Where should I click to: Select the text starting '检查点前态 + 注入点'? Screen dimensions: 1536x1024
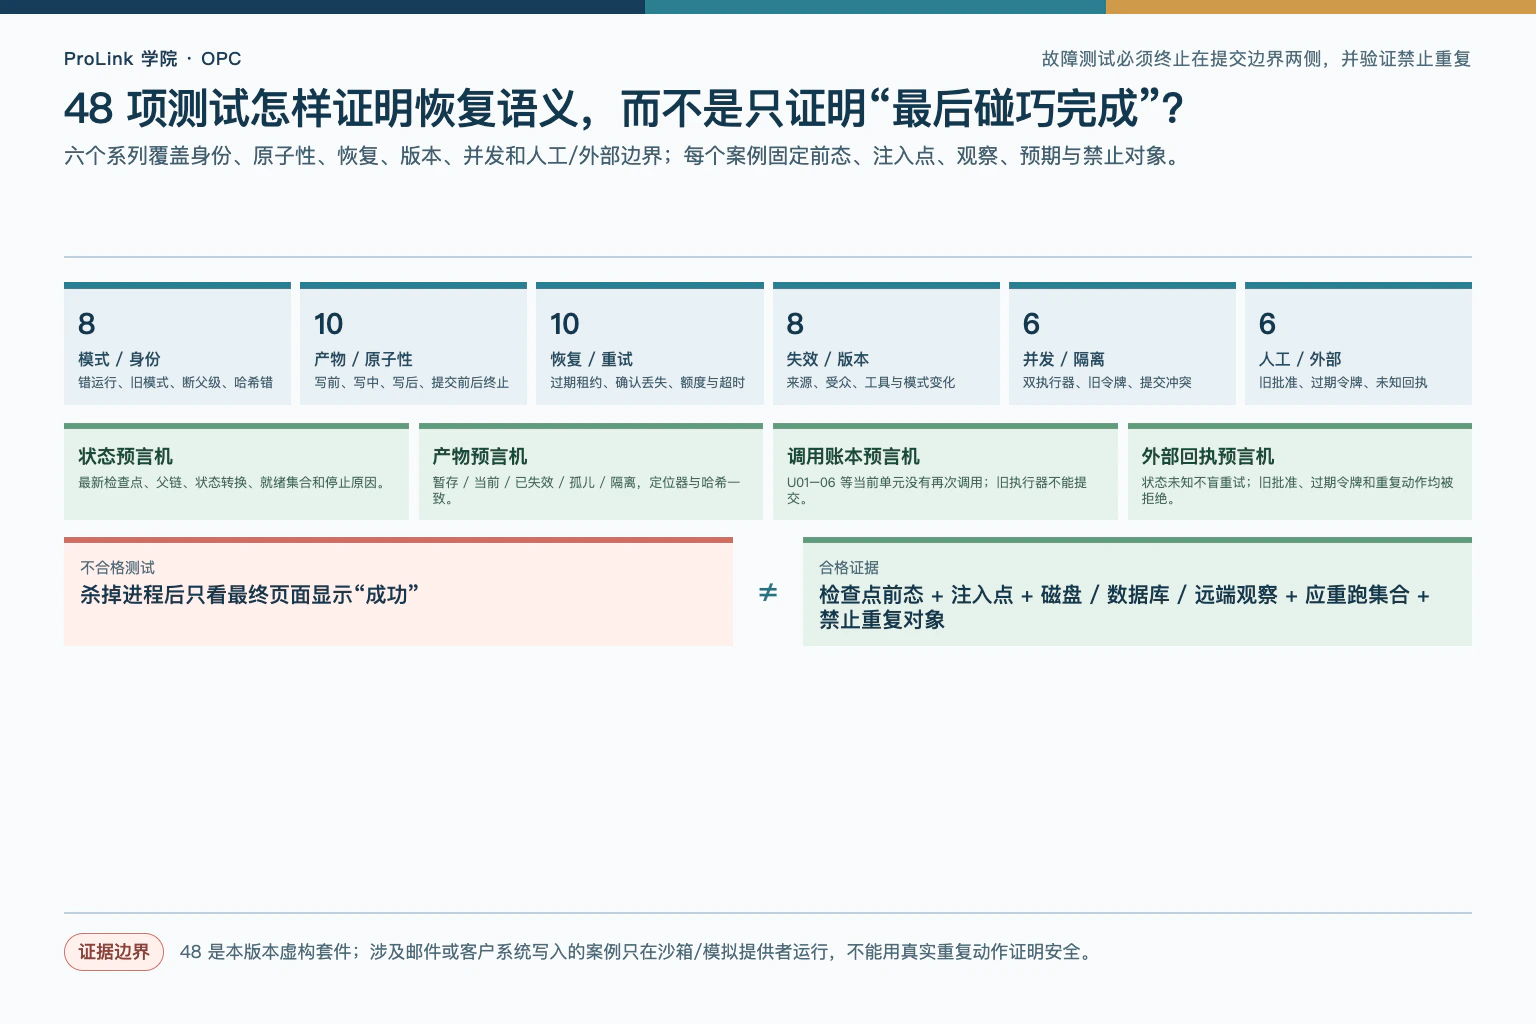pos(1125,607)
